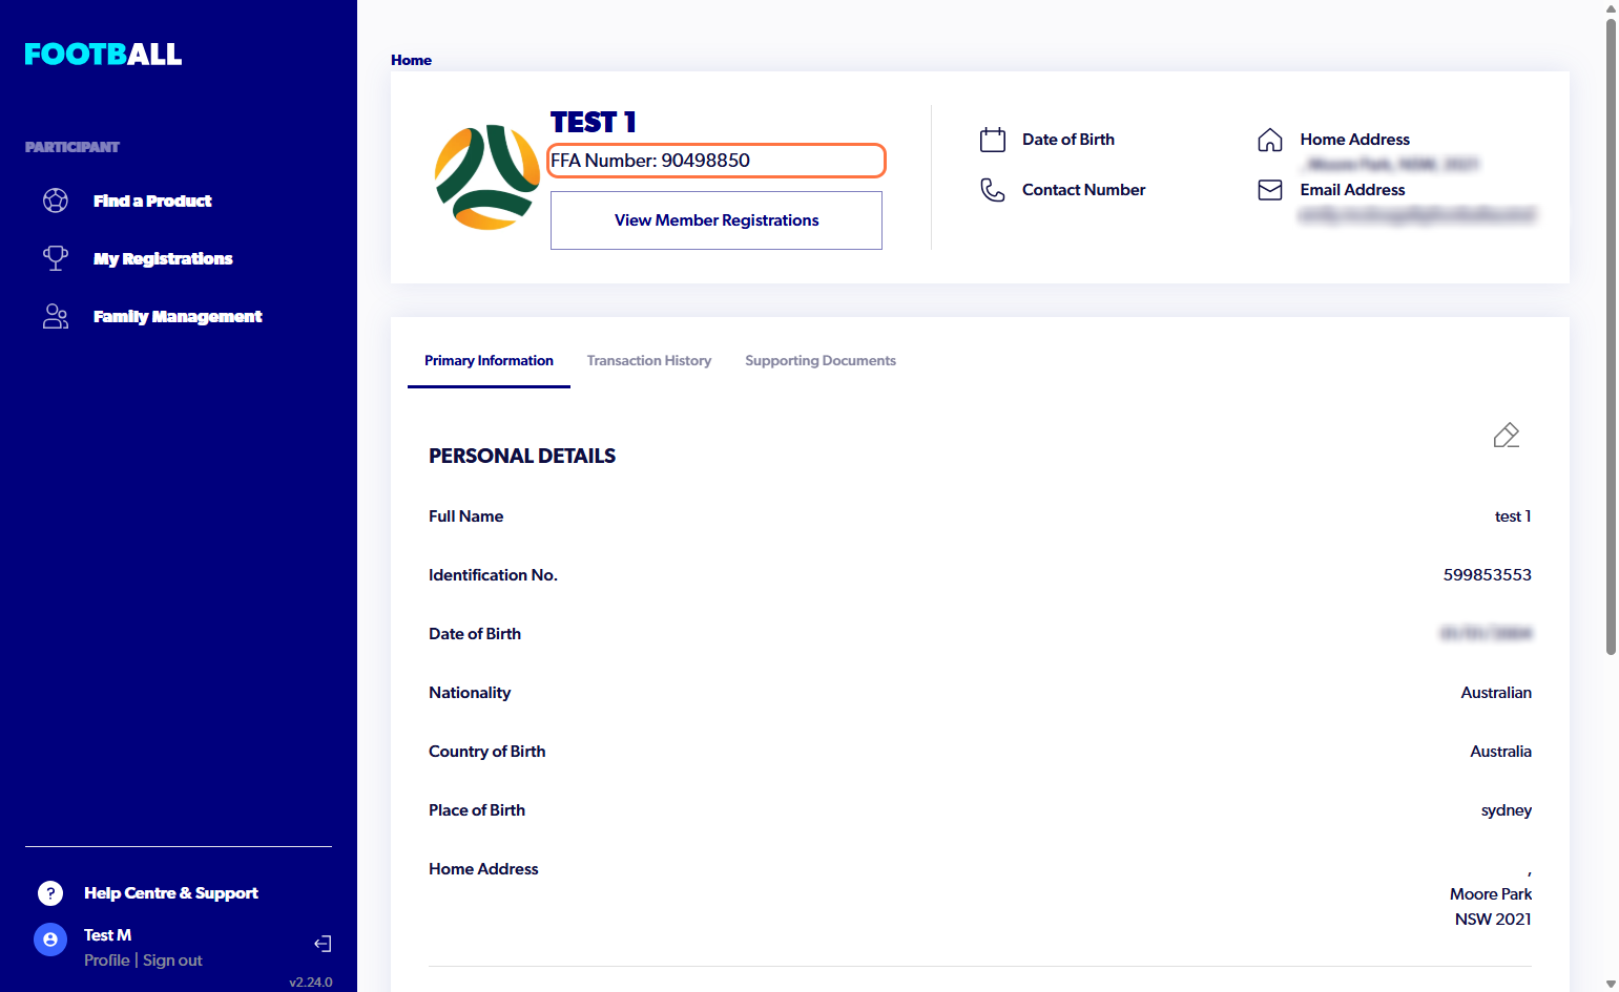
Task: Click the Nationality value Australian
Action: click(x=1496, y=693)
